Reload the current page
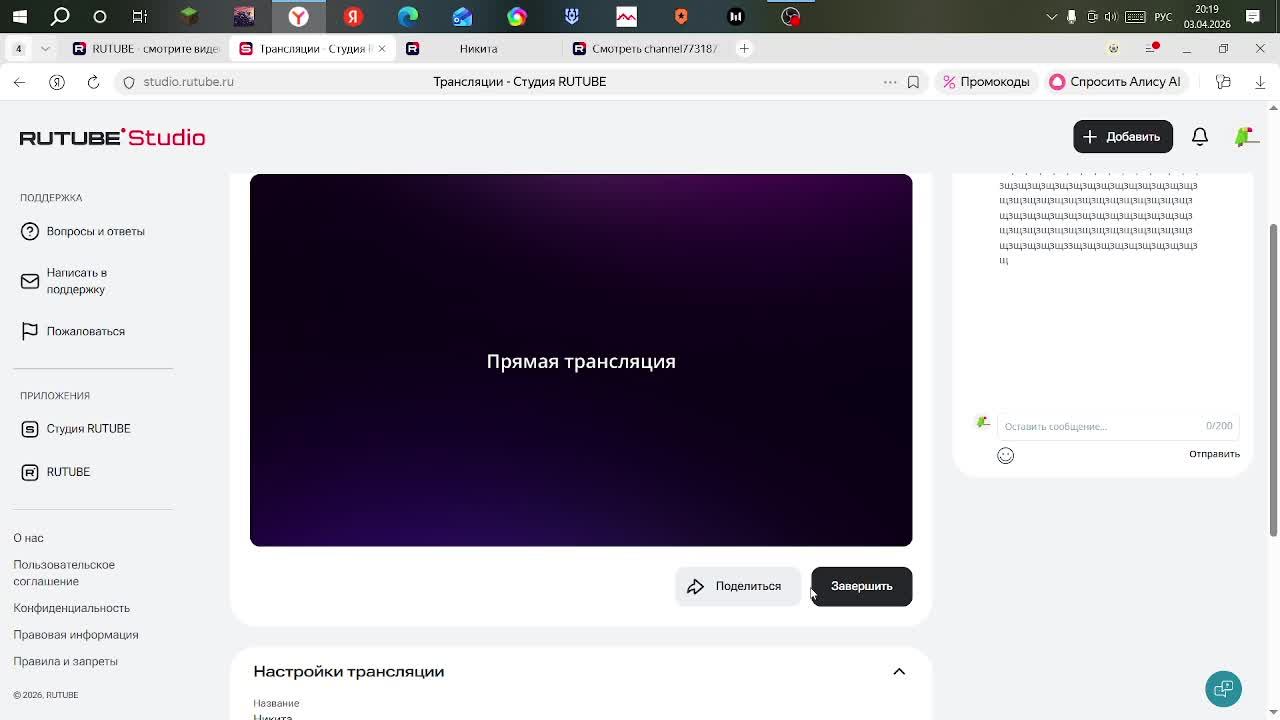The image size is (1280, 720). click(x=93, y=82)
